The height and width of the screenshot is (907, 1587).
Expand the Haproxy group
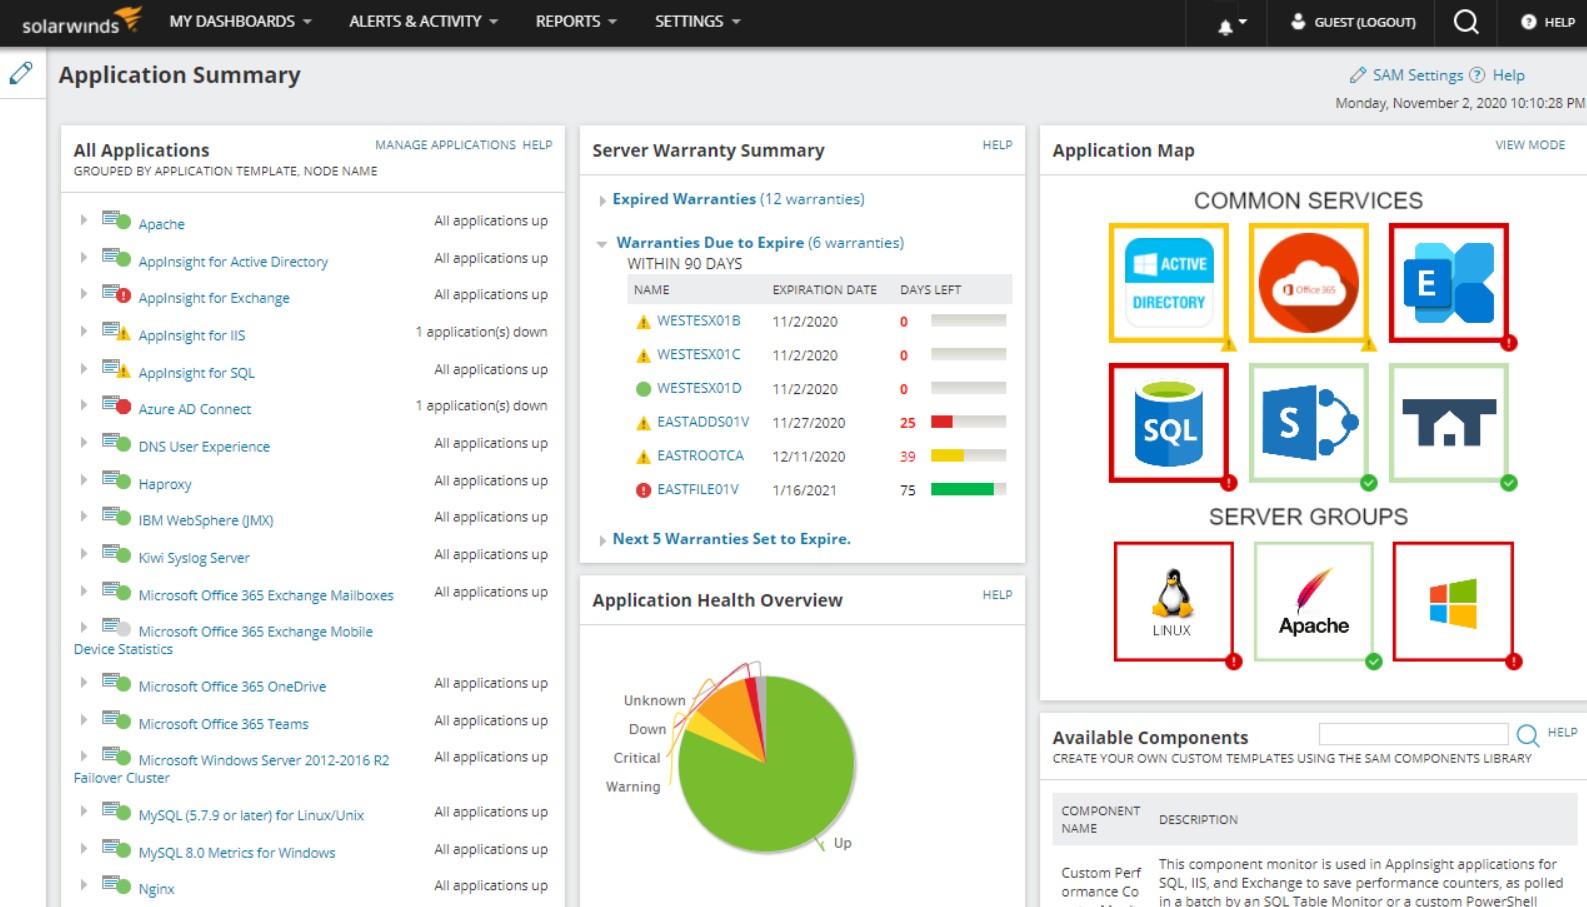(x=84, y=479)
